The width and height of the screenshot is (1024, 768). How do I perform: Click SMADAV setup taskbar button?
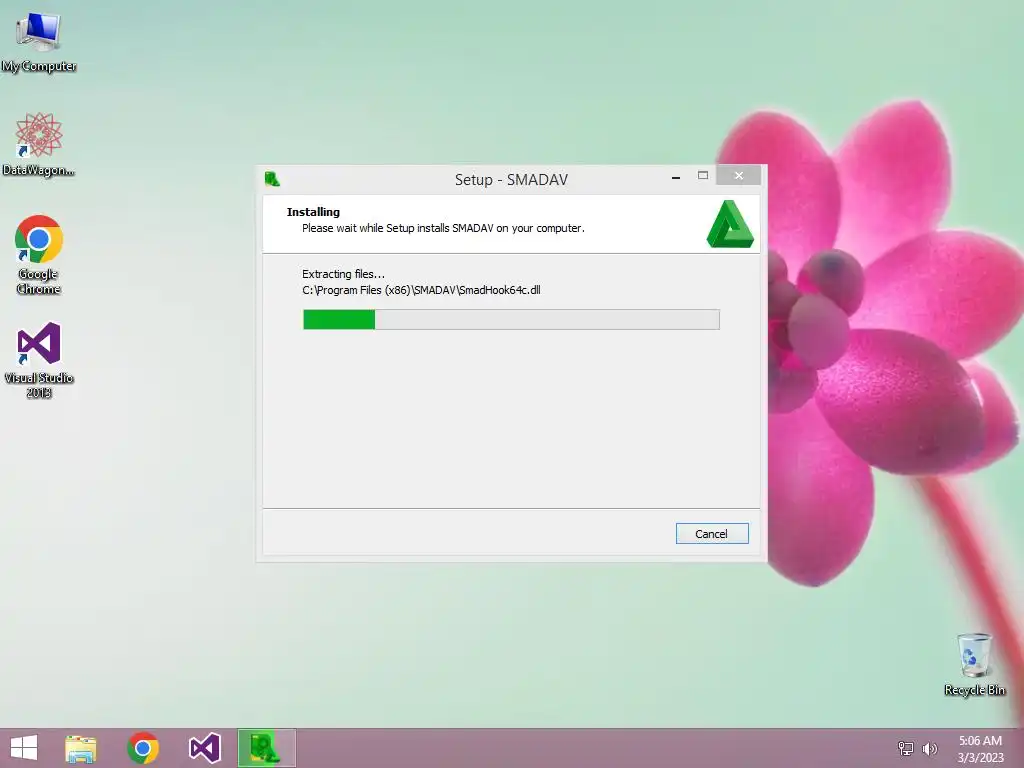coord(266,748)
